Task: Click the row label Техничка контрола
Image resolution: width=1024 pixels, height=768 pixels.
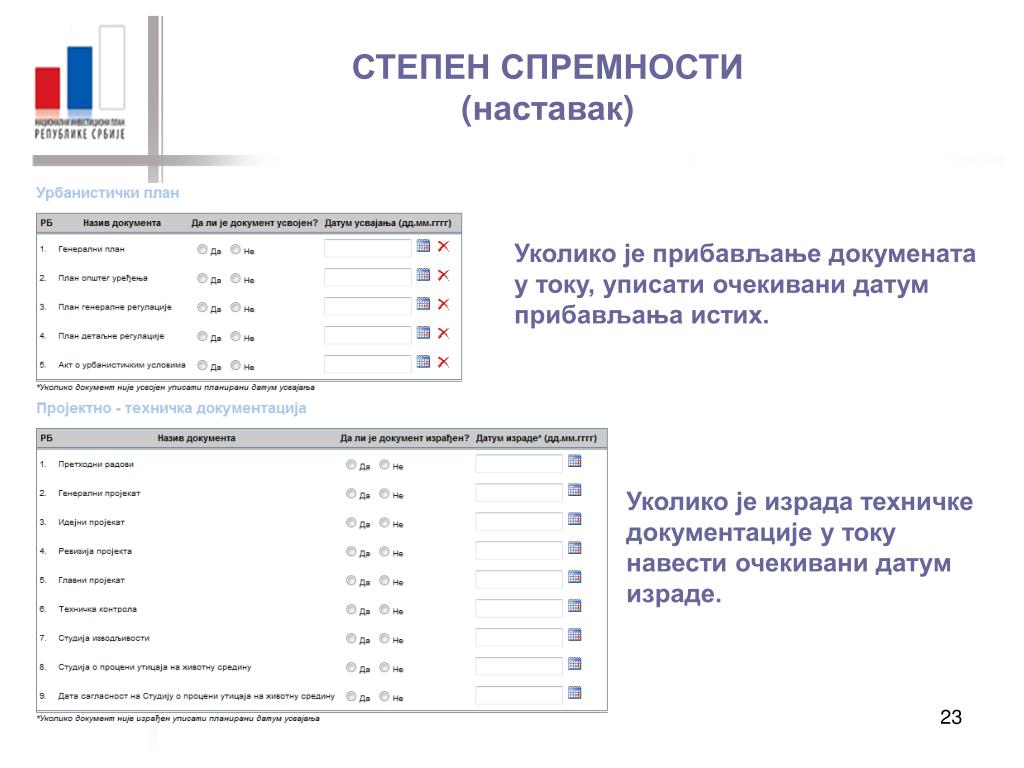Action: 97,609
